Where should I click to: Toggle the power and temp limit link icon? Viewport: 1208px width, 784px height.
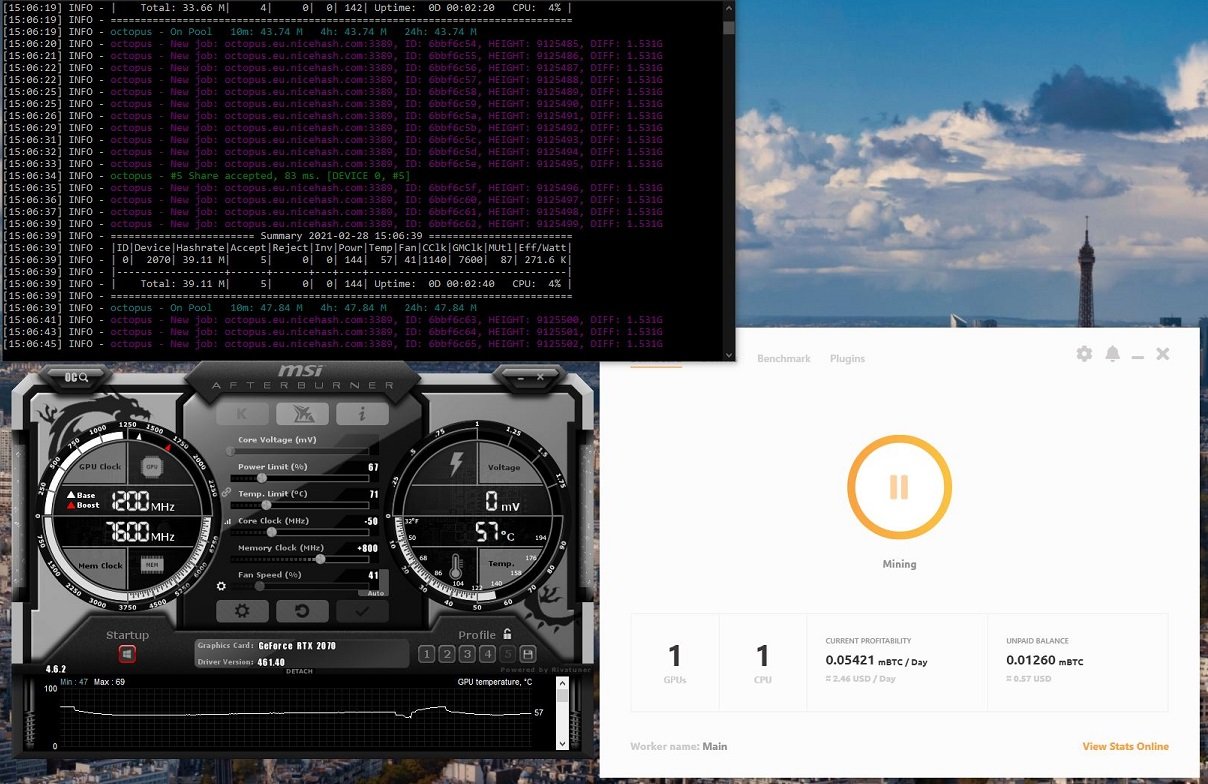click(226, 493)
